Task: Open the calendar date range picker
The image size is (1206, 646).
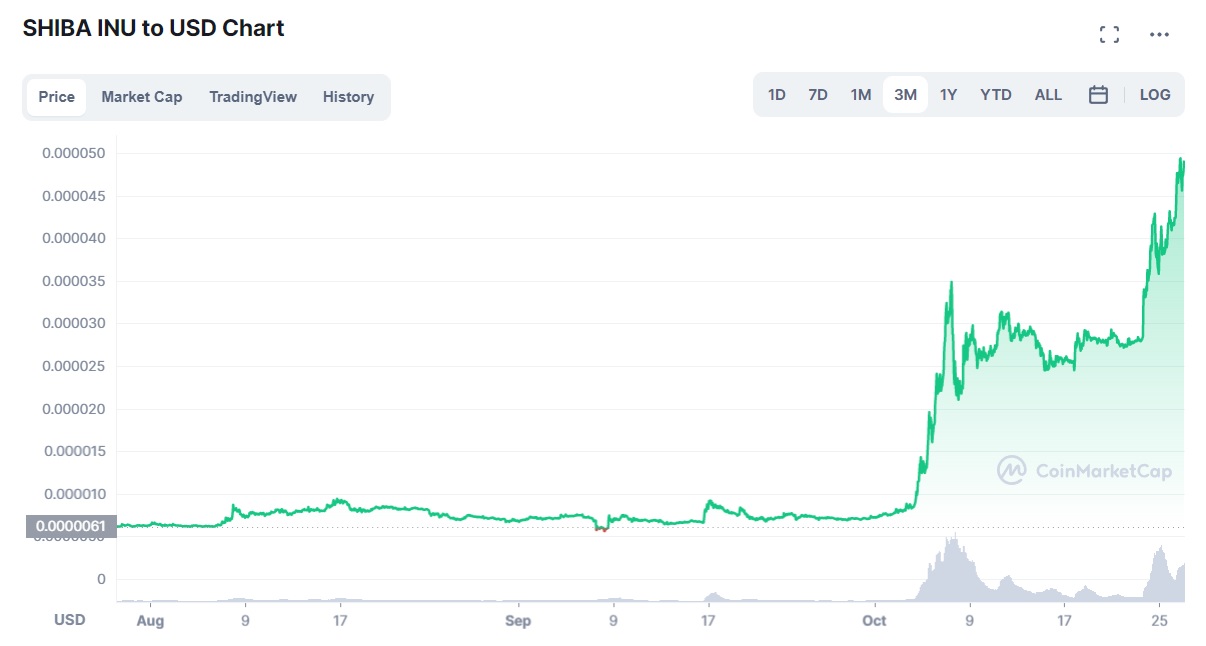Action: coord(1098,95)
